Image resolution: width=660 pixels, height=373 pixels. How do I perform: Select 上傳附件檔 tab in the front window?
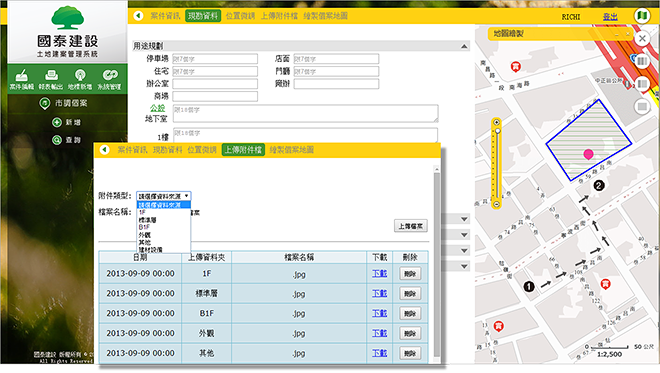(243, 150)
